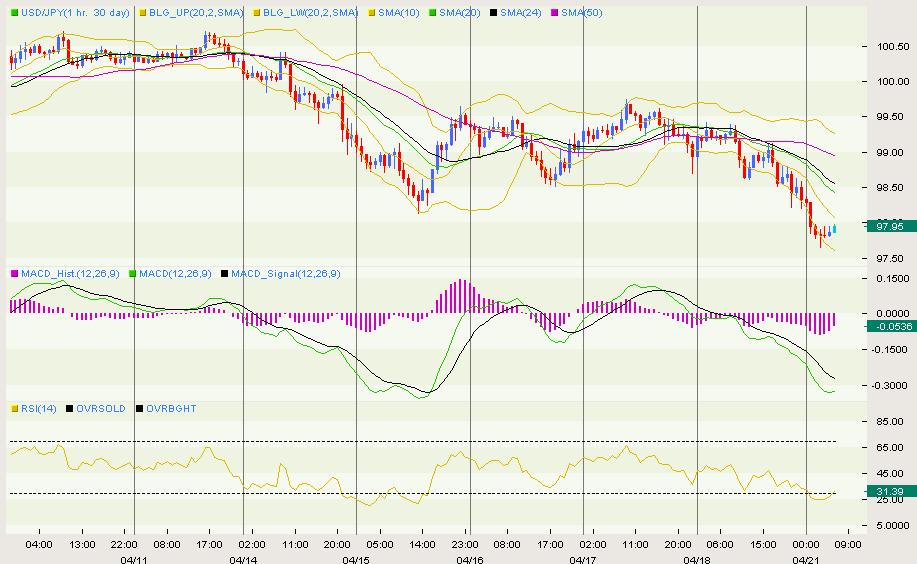This screenshot has height=564, width=917.
Task: Click the SMA(10) legend color square
Action: click(372, 12)
